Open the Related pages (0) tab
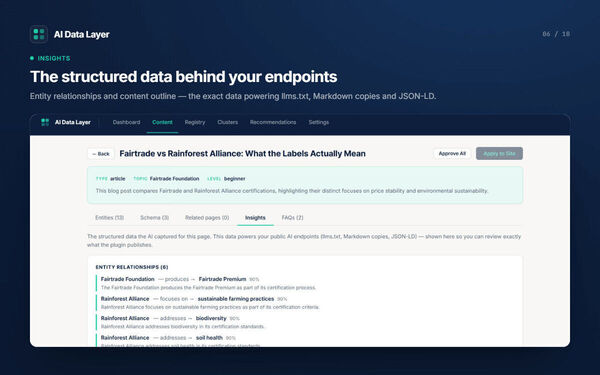Viewport: 600px width, 375px height. point(207,217)
